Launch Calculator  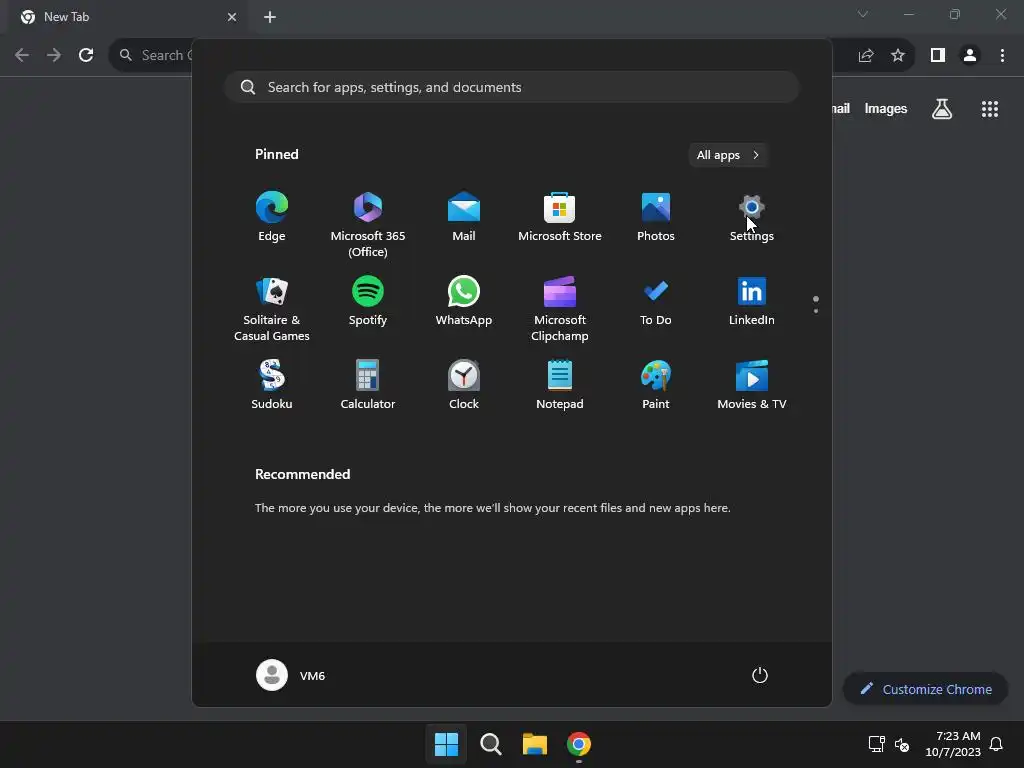click(368, 385)
